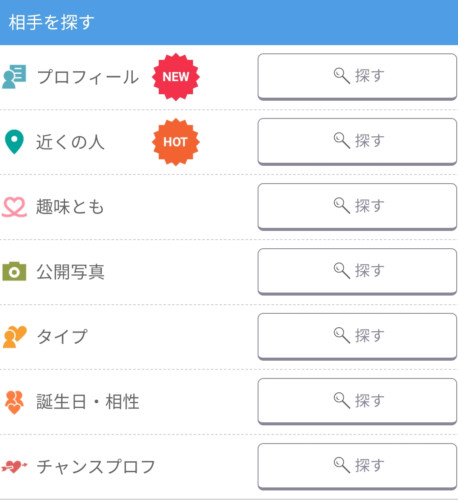Search 誕生日・相性 with 探す button
Viewport: 458px width, 500px height.
click(x=357, y=401)
